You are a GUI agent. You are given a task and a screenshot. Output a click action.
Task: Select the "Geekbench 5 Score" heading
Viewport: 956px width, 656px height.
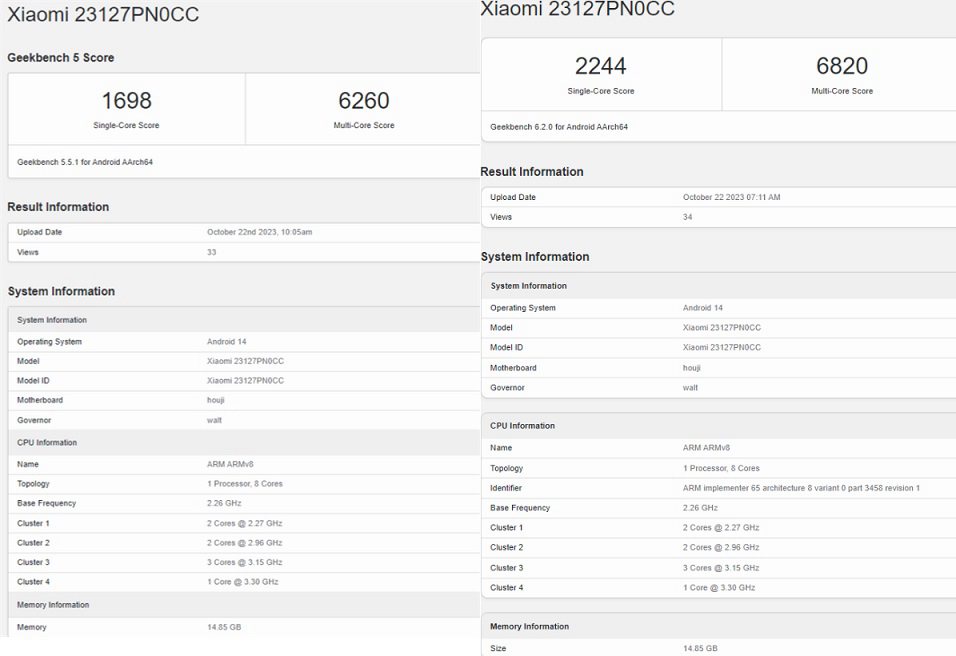[x=61, y=57]
